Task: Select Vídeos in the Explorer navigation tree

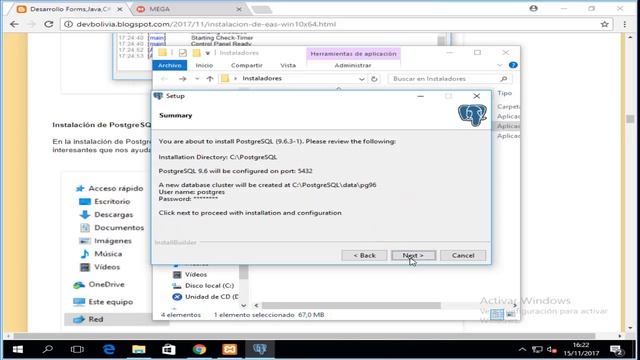Action: (196, 275)
